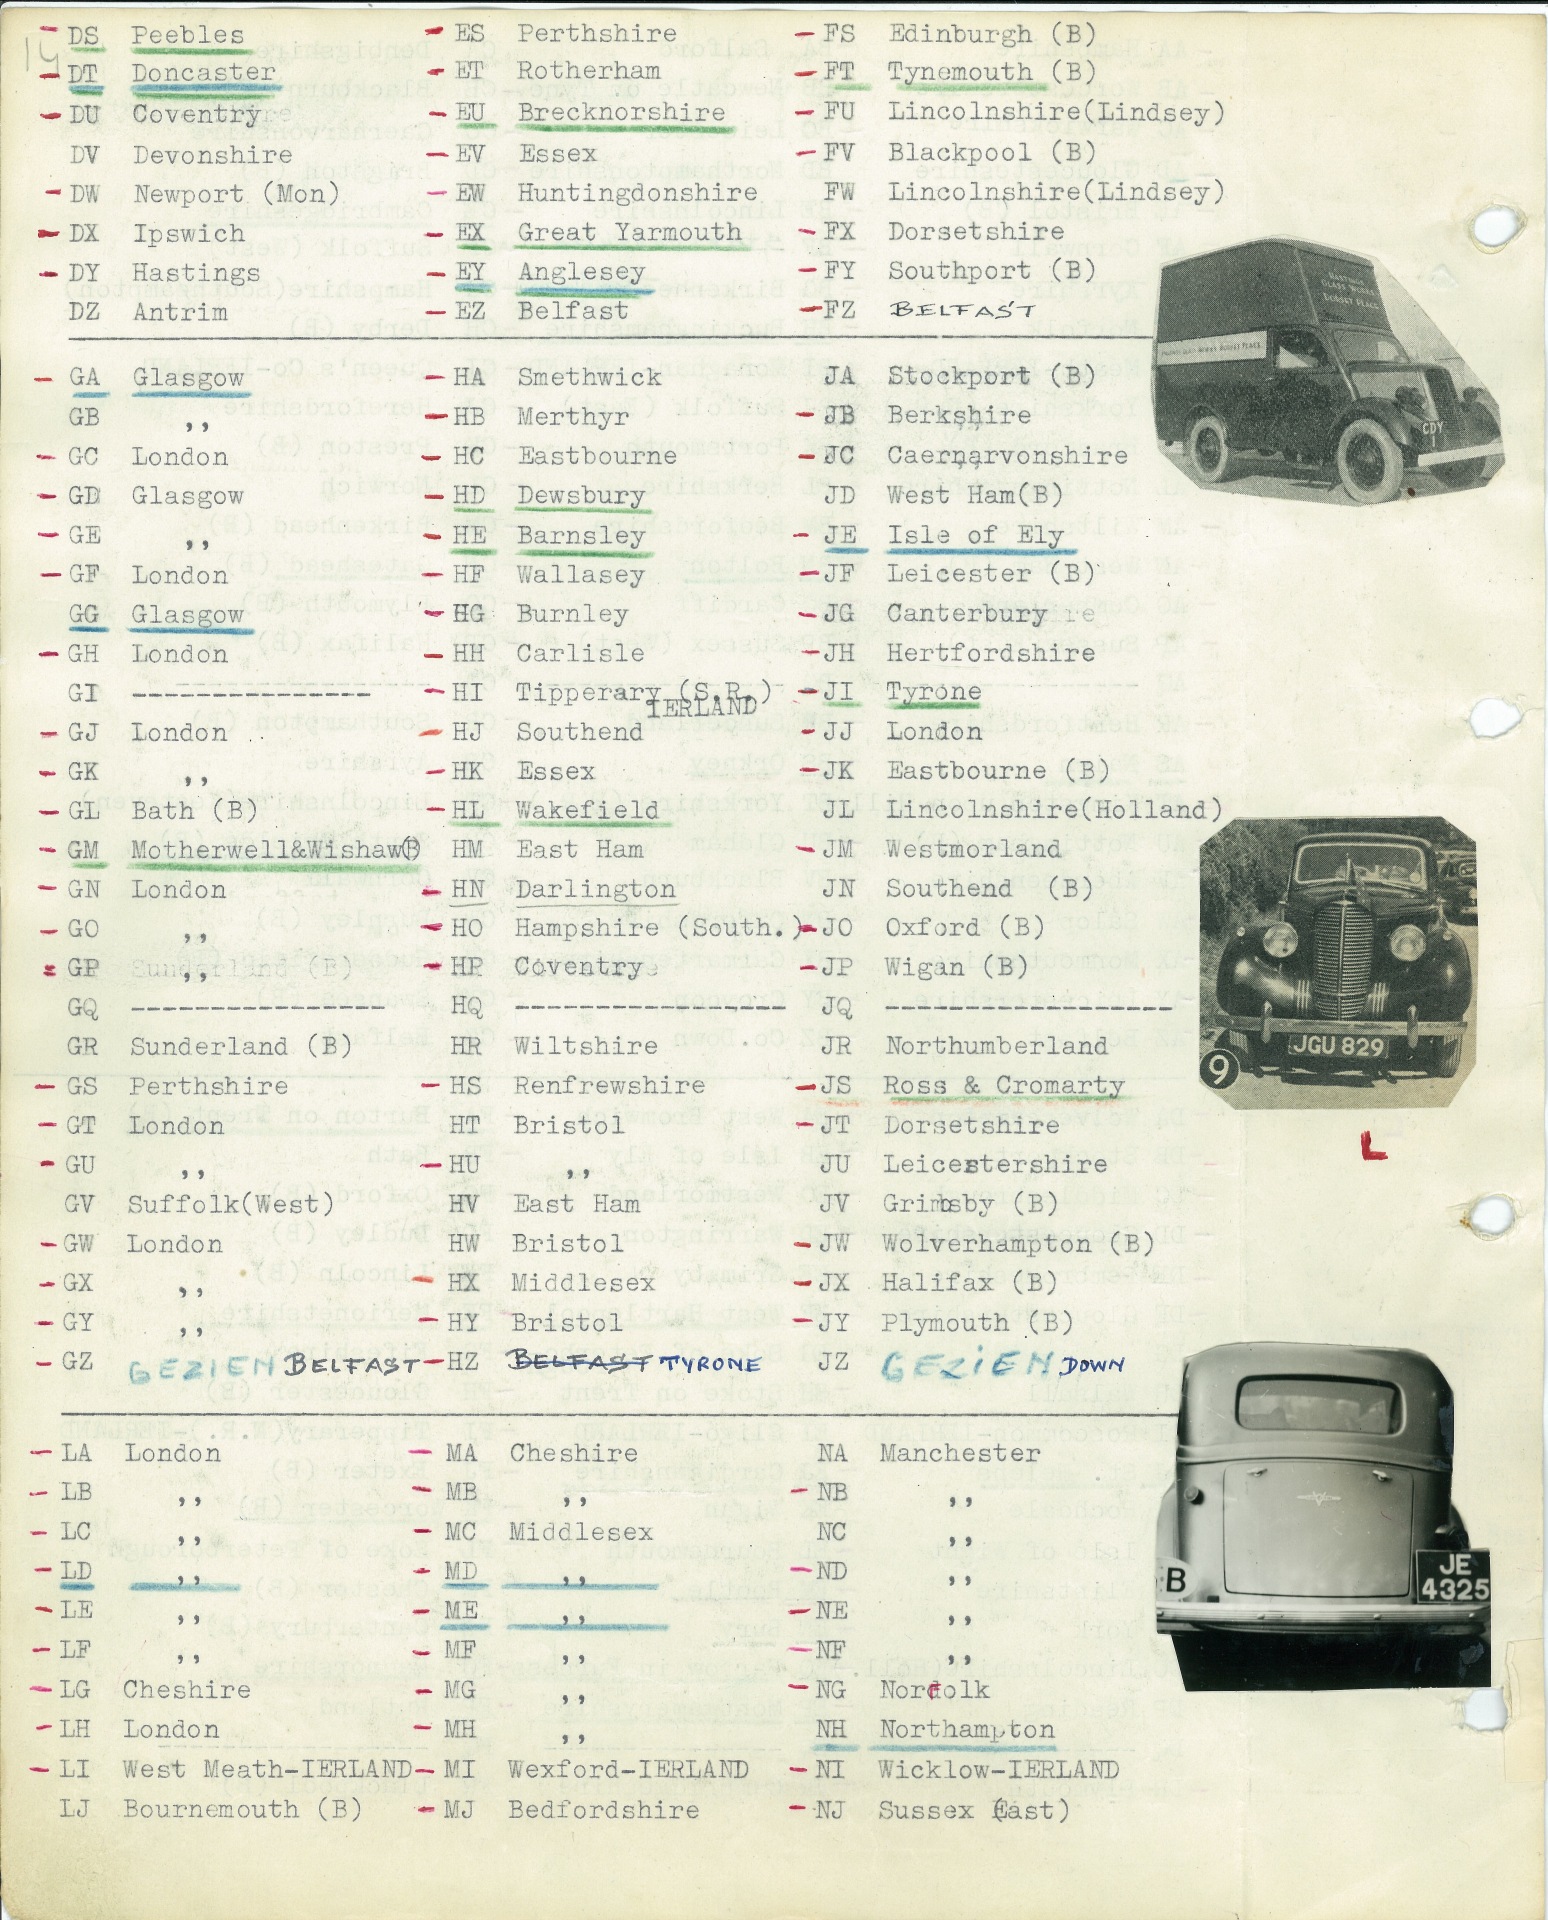Image resolution: width=1548 pixels, height=1920 pixels.
Task: Click the text 'Blackpool (B)'
Action: 991,153
